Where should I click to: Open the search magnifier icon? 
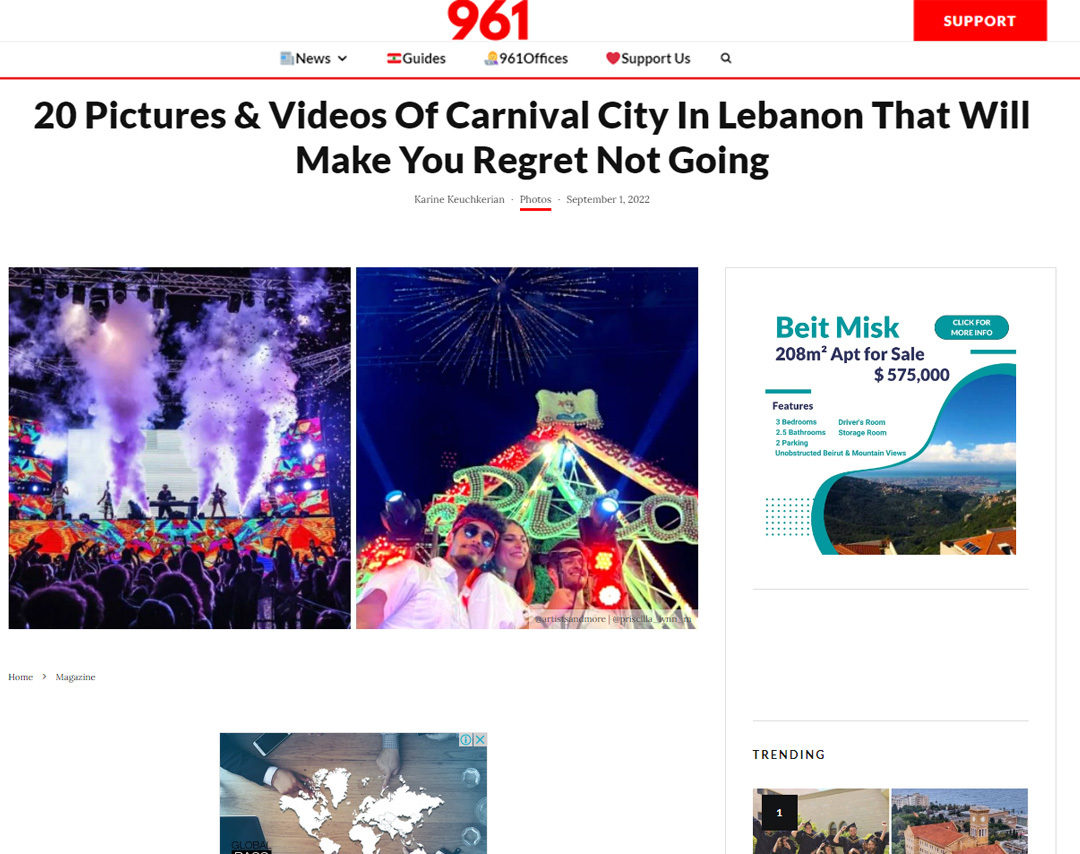pos(726,59)
